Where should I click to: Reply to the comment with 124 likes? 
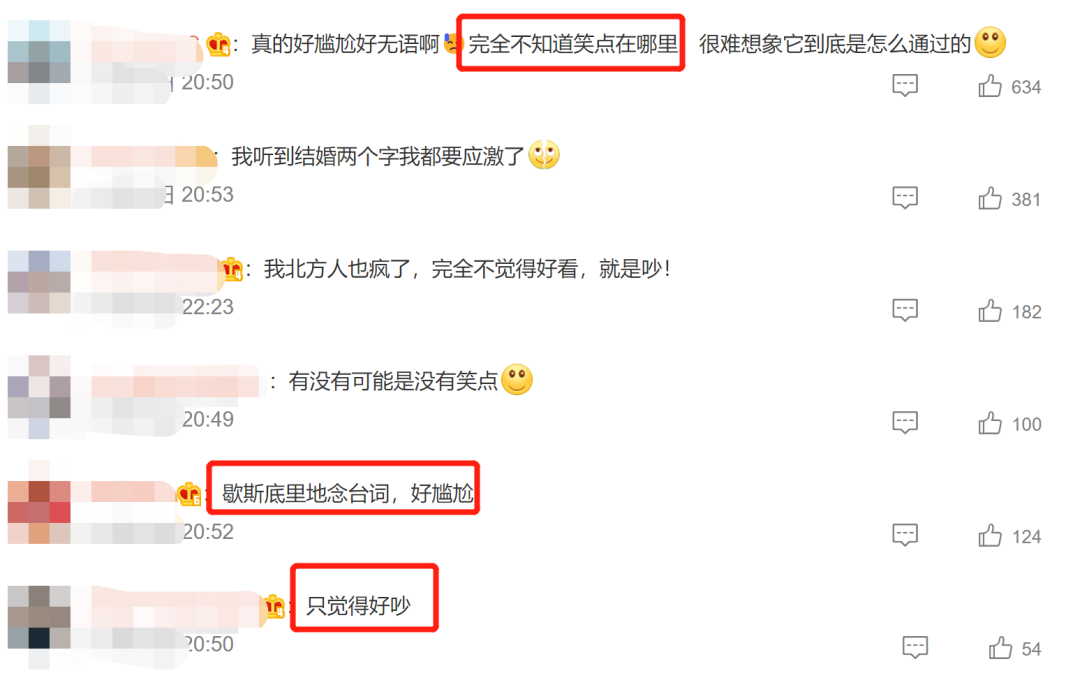point(905,535)
